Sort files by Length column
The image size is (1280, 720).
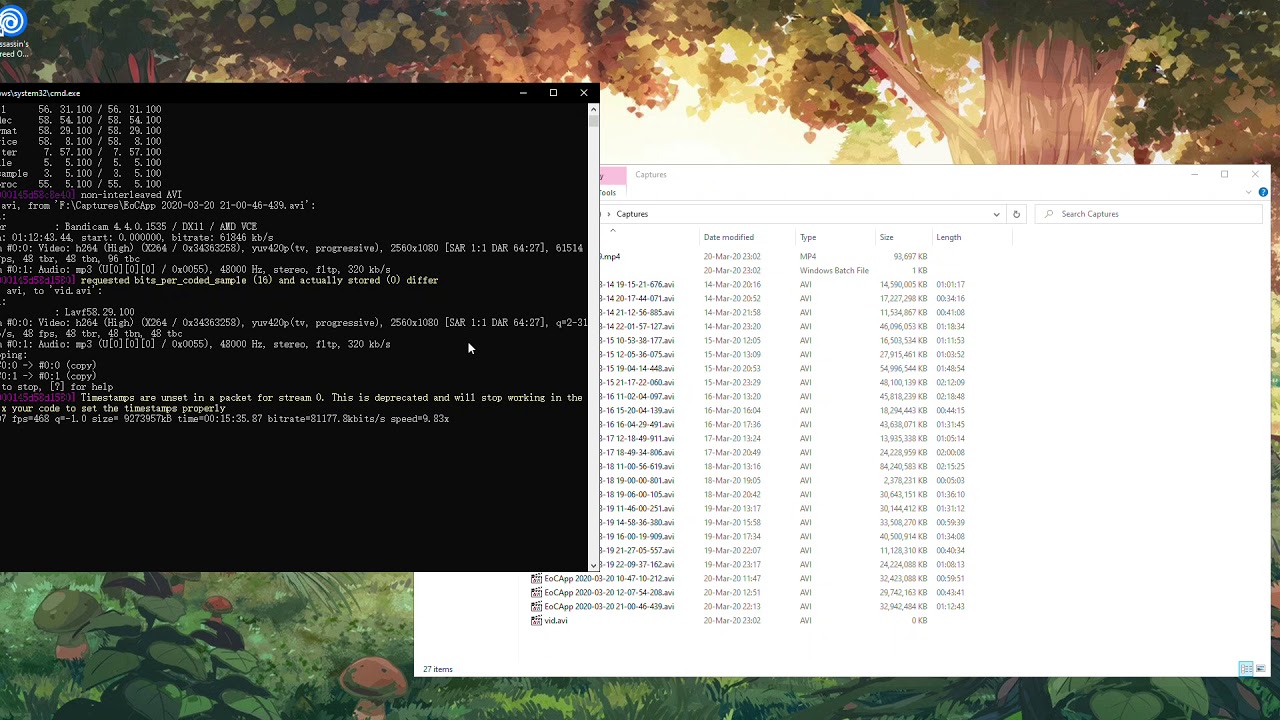949,237
